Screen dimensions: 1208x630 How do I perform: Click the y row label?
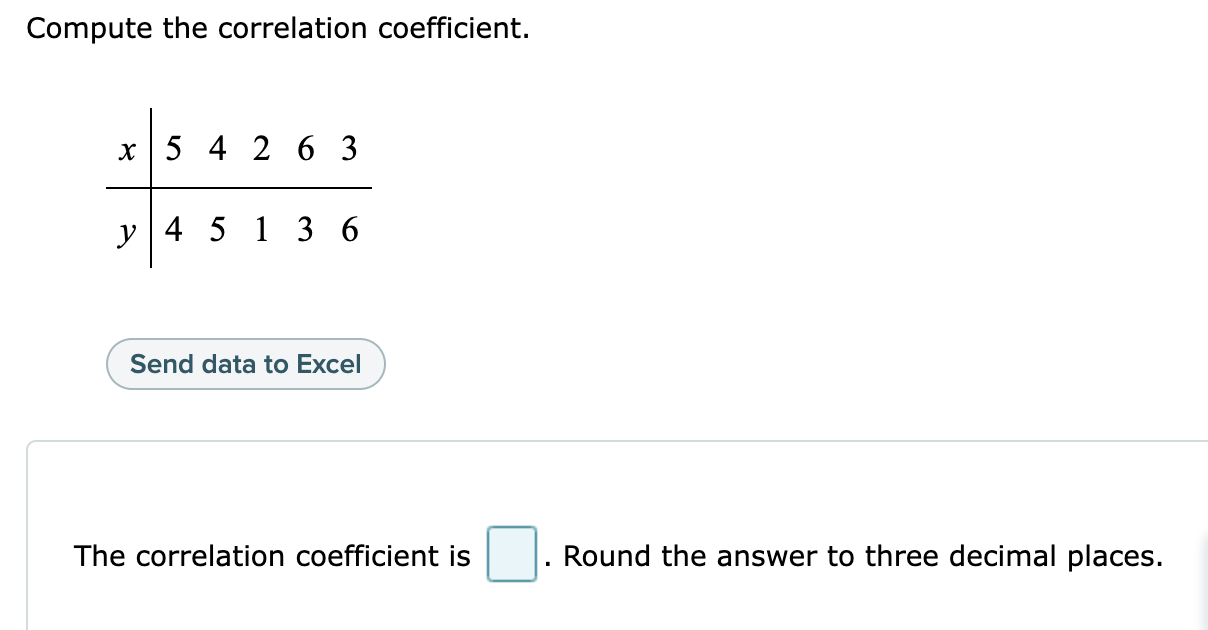point(126,232)
